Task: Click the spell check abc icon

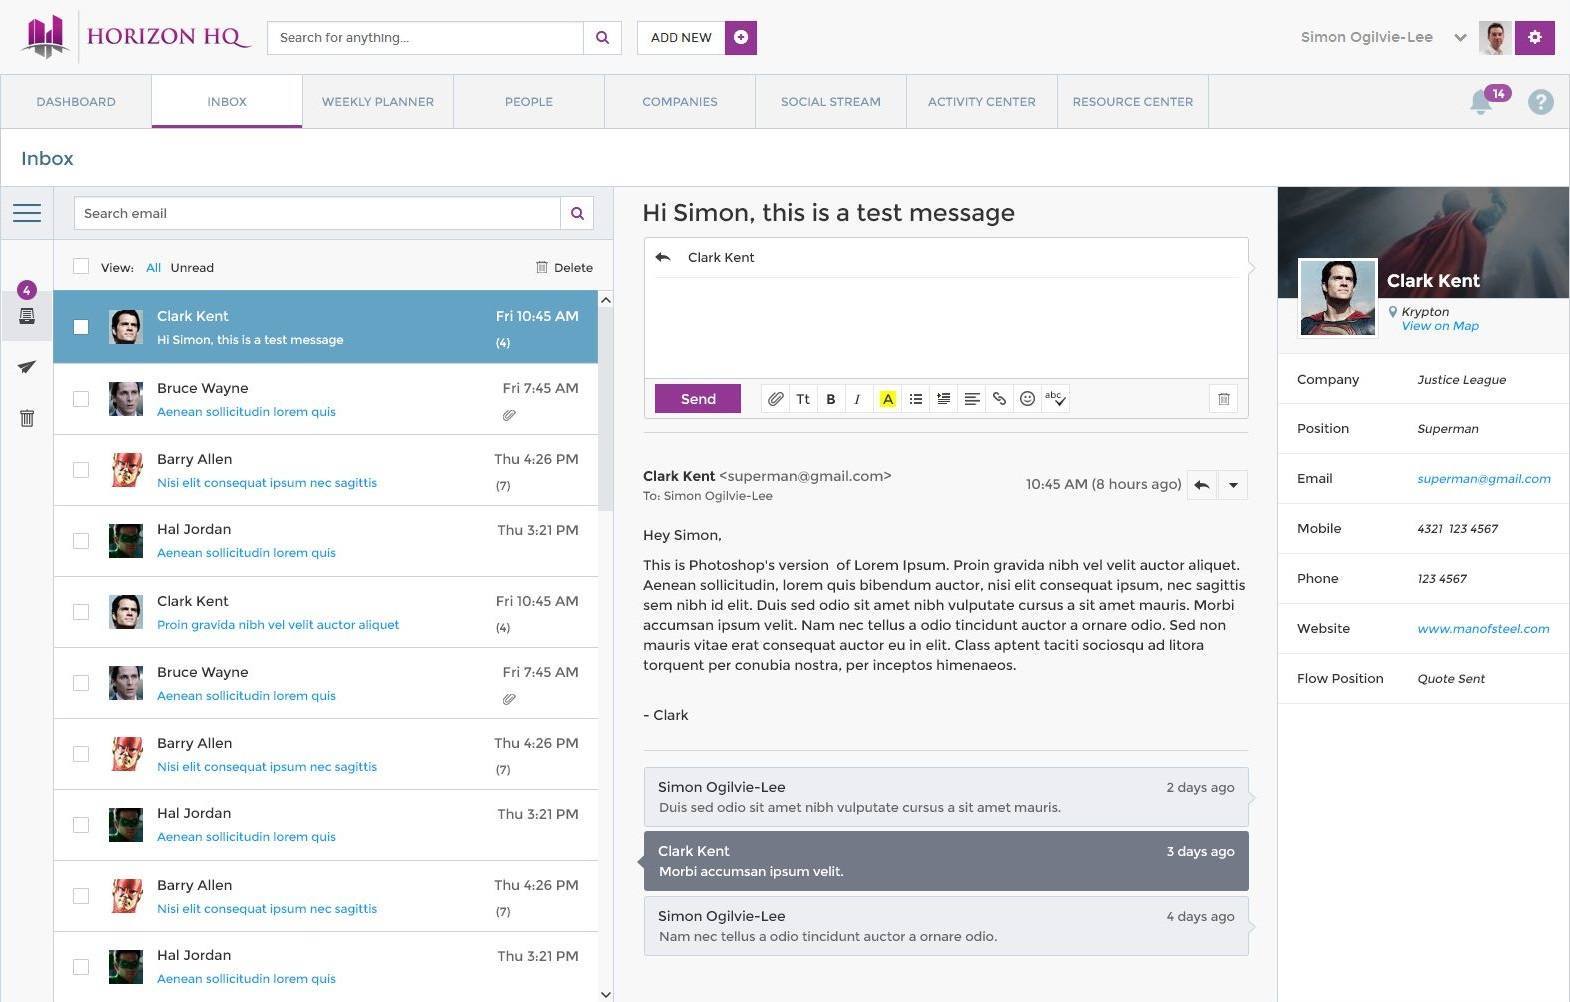Action: [1056, 399]
